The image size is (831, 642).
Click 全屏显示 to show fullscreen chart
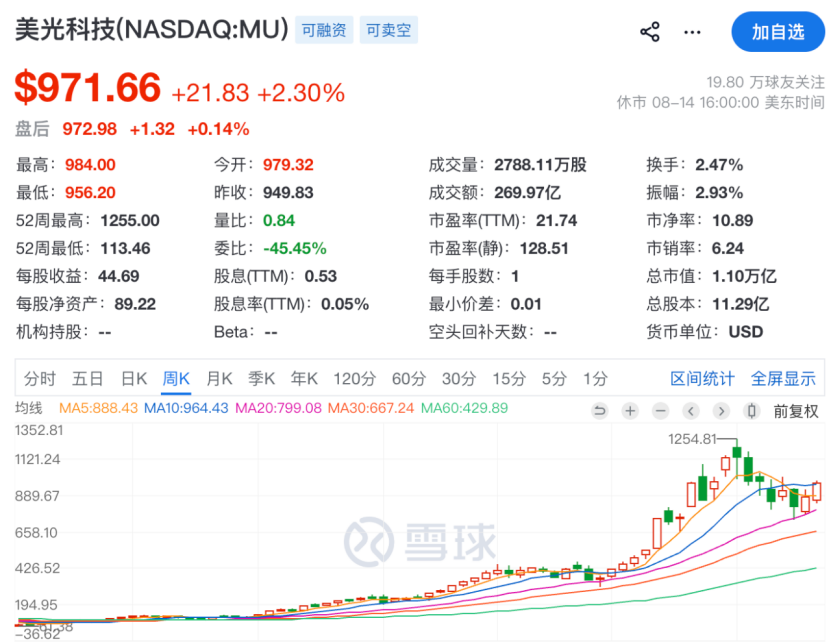point(783,379)
